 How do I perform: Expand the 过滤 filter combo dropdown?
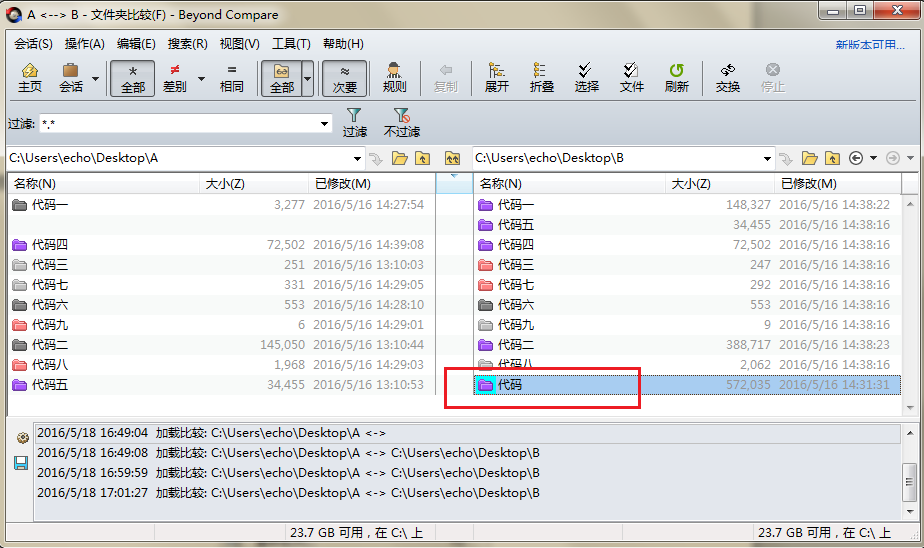(324, 124)
